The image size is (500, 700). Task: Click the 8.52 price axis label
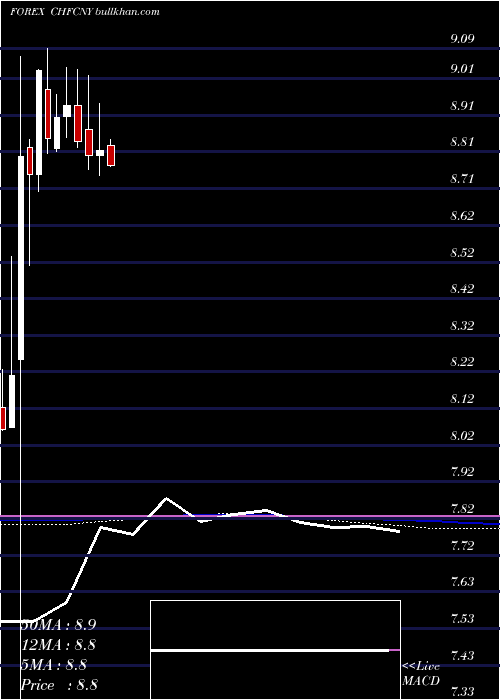pos(462,253)
